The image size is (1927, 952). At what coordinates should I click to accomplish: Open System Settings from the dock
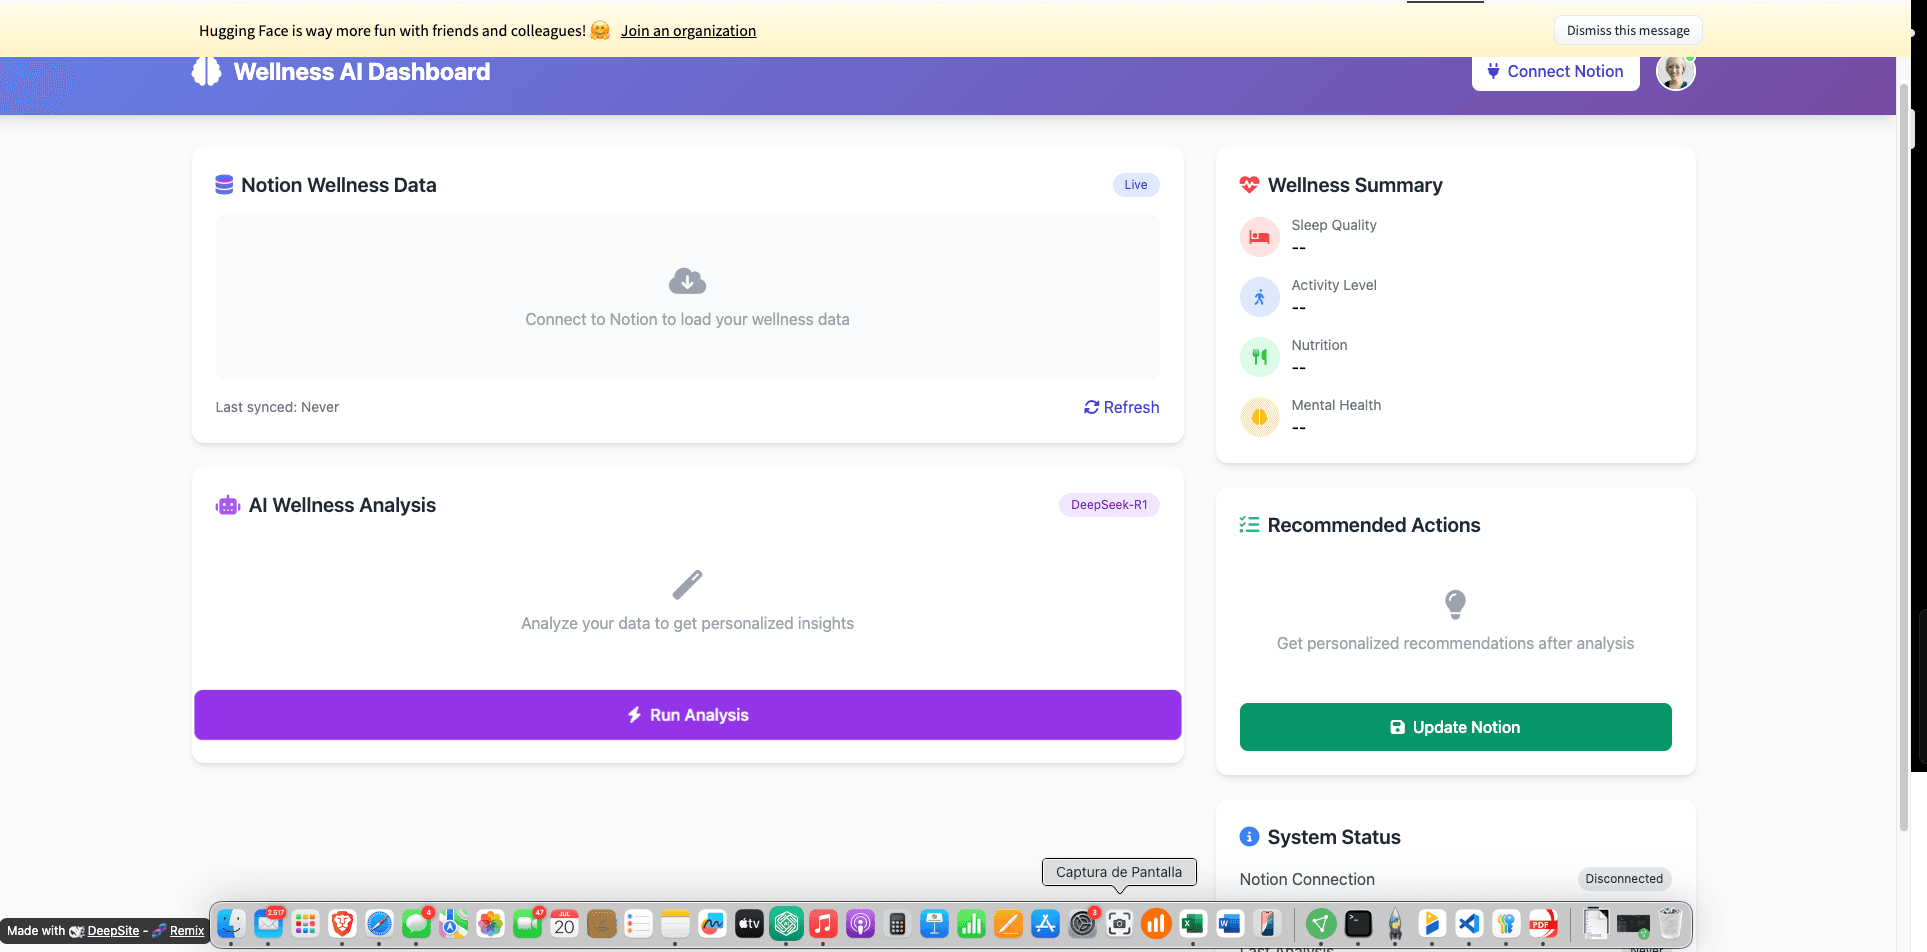(x=1082, y=924)
